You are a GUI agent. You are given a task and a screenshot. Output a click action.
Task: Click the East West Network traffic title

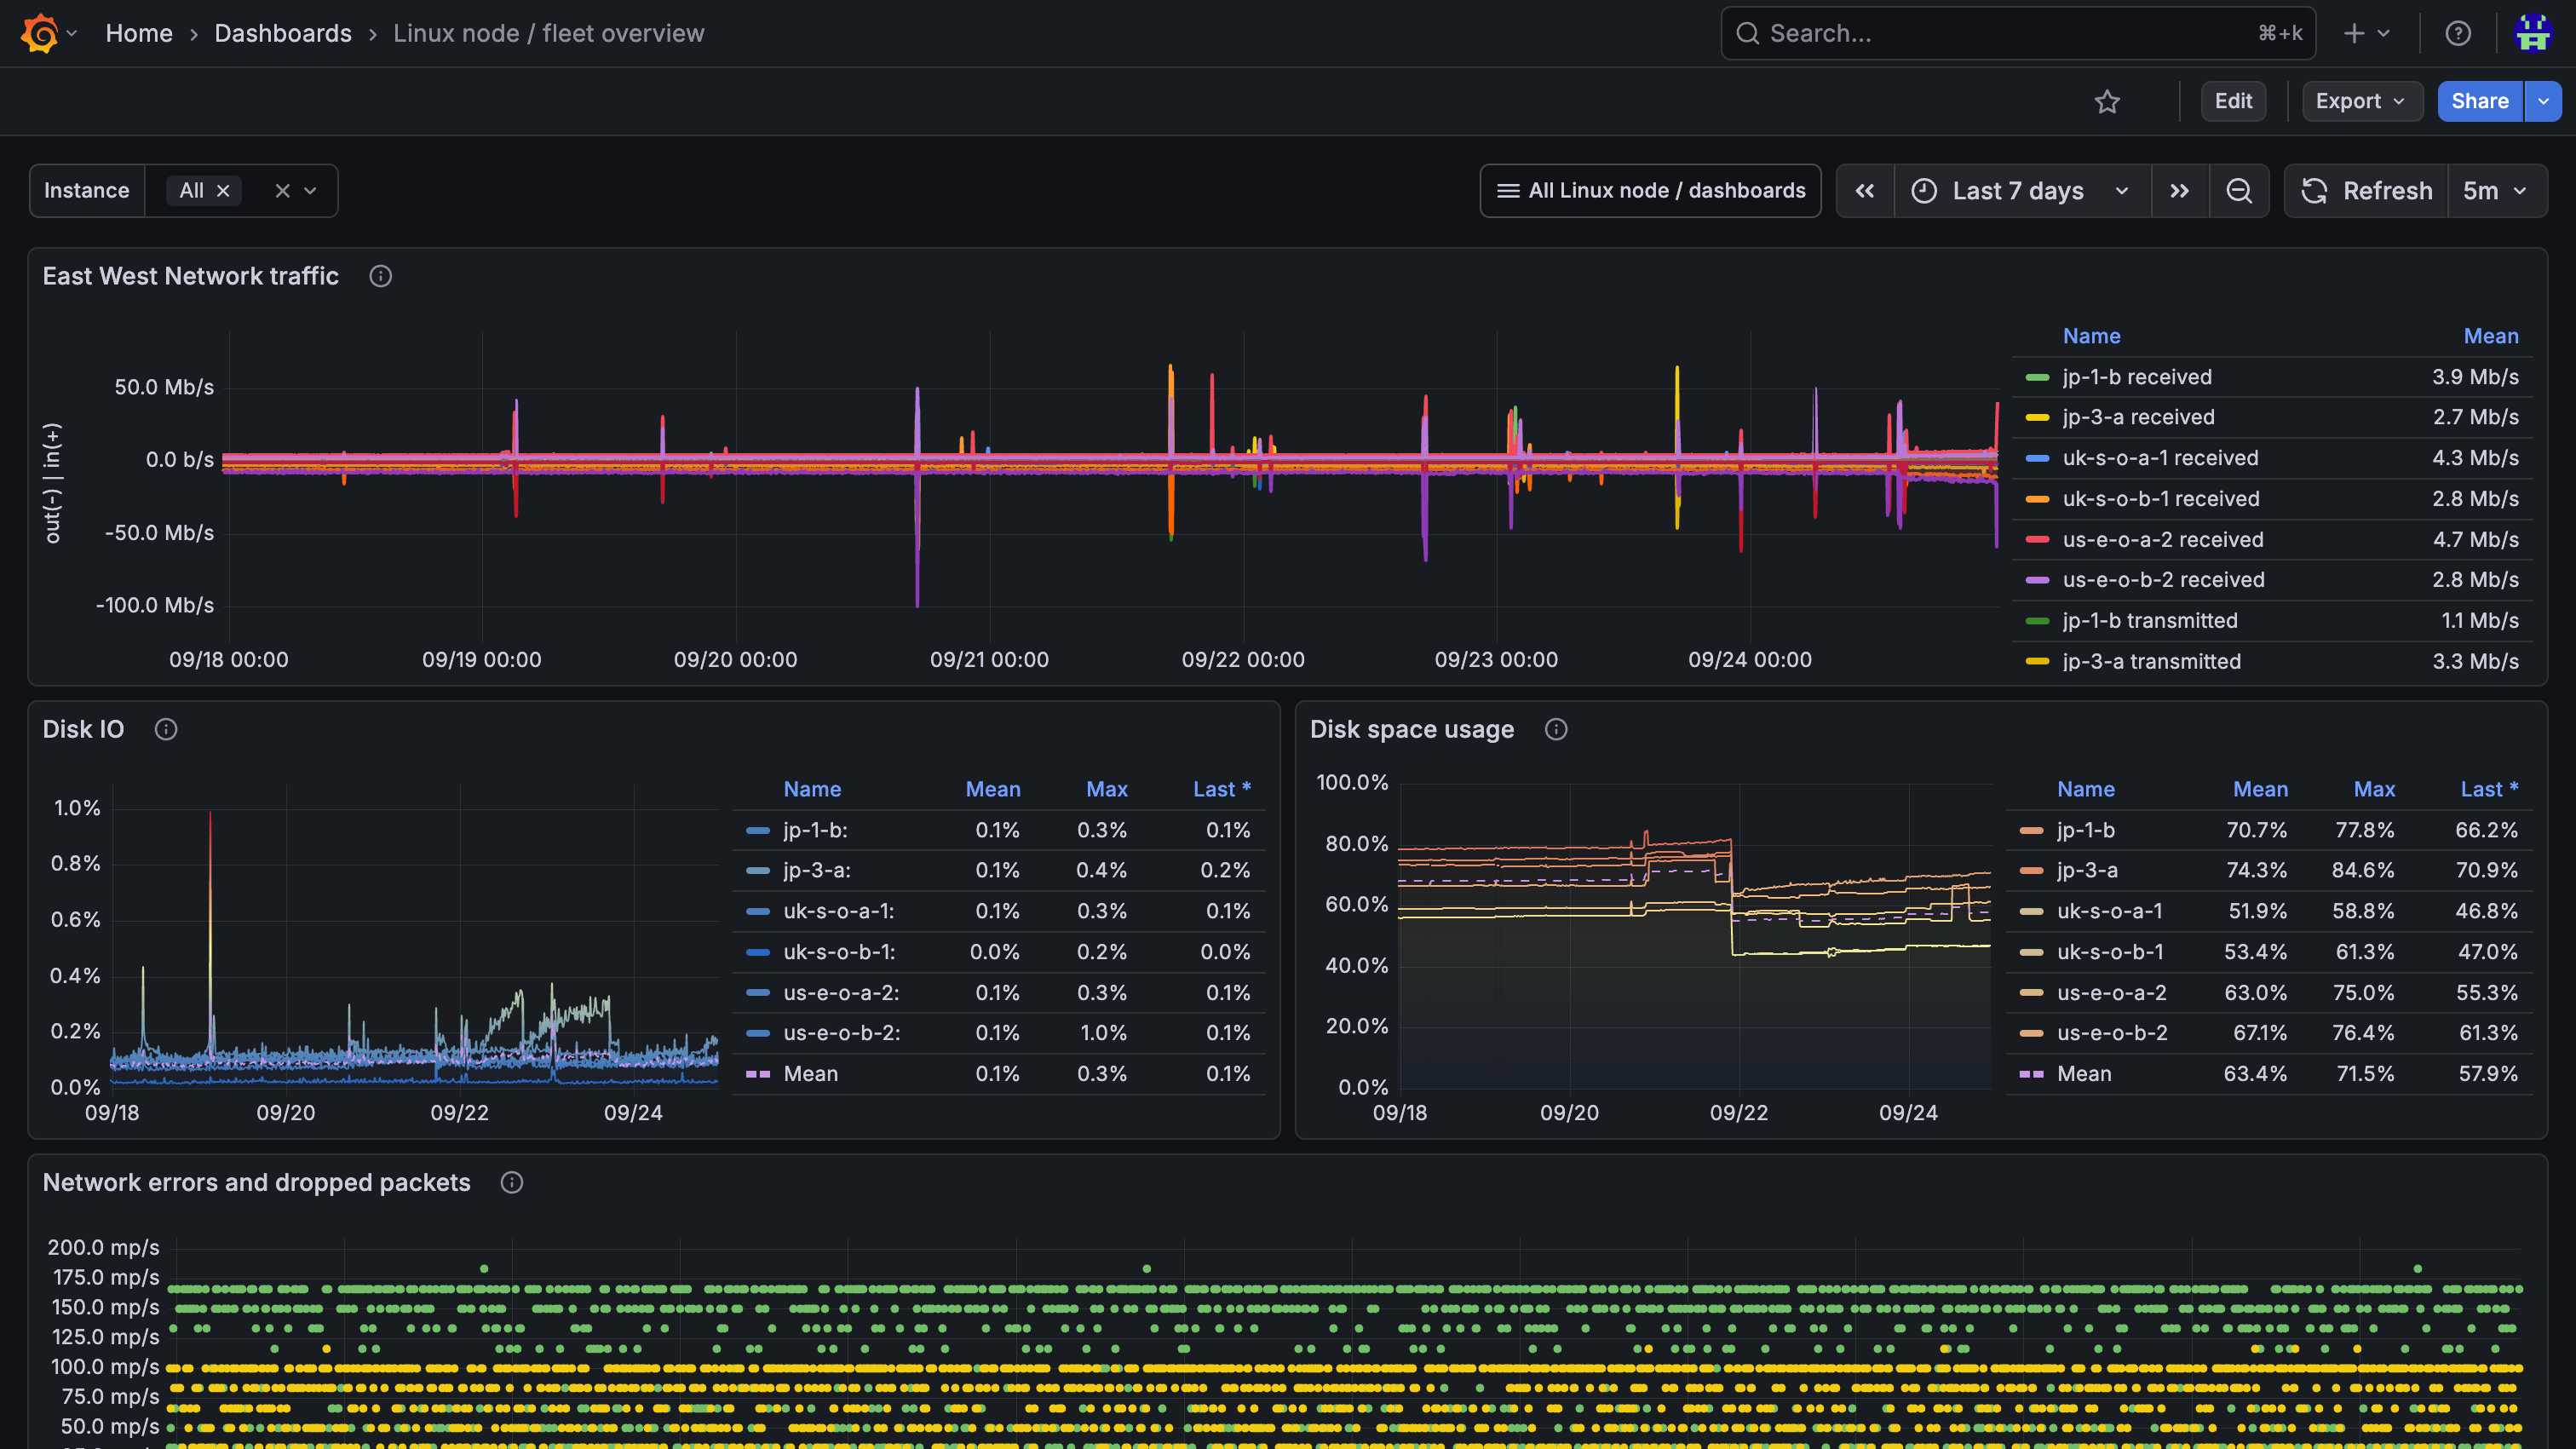pos(190,276)
